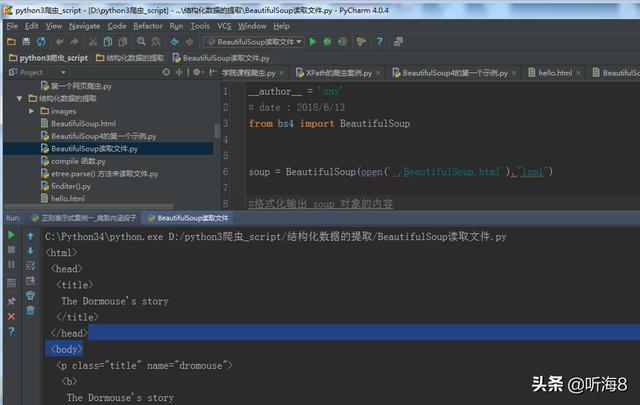Open the Run menu
The width and height of the screenshot is (640, 405).
[x=176, y=26]
